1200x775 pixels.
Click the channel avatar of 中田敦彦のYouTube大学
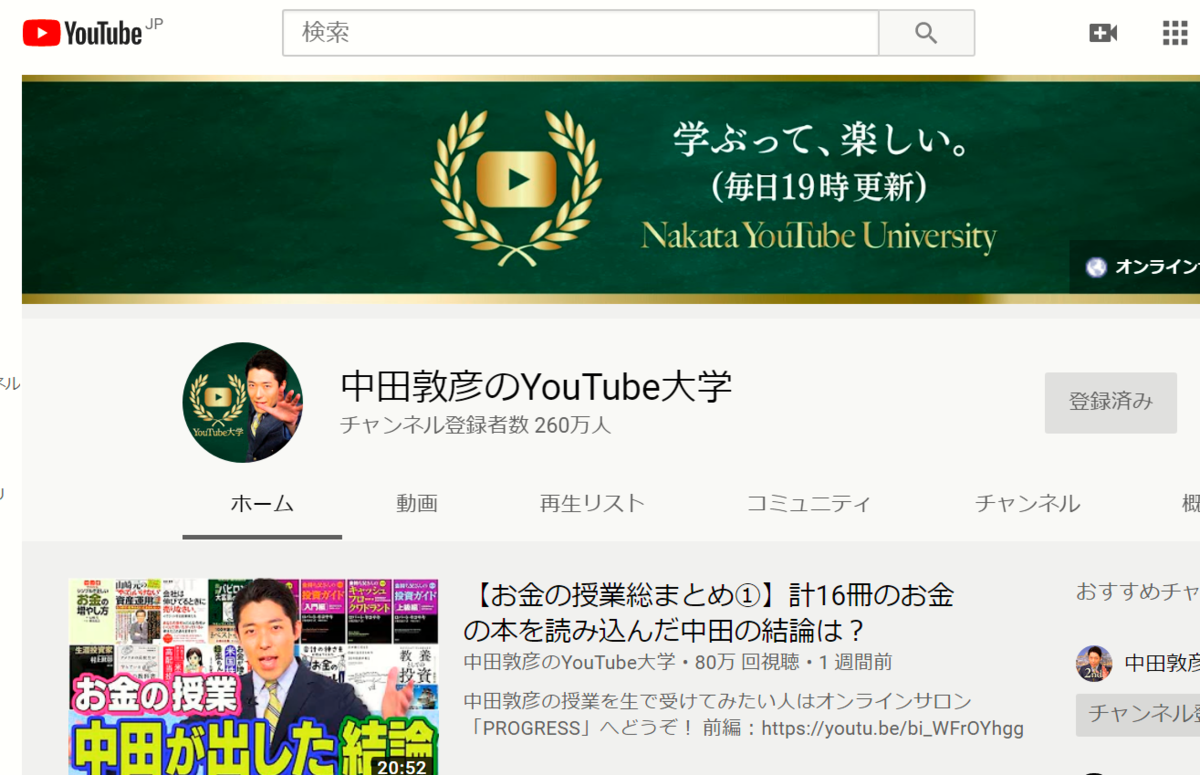243,402
